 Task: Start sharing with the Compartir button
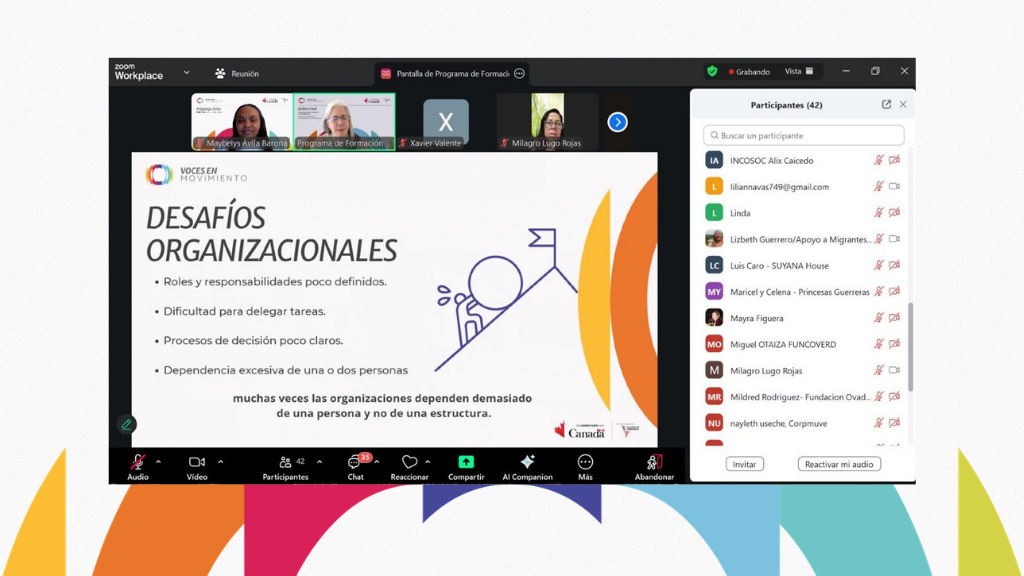click(466, 465)
